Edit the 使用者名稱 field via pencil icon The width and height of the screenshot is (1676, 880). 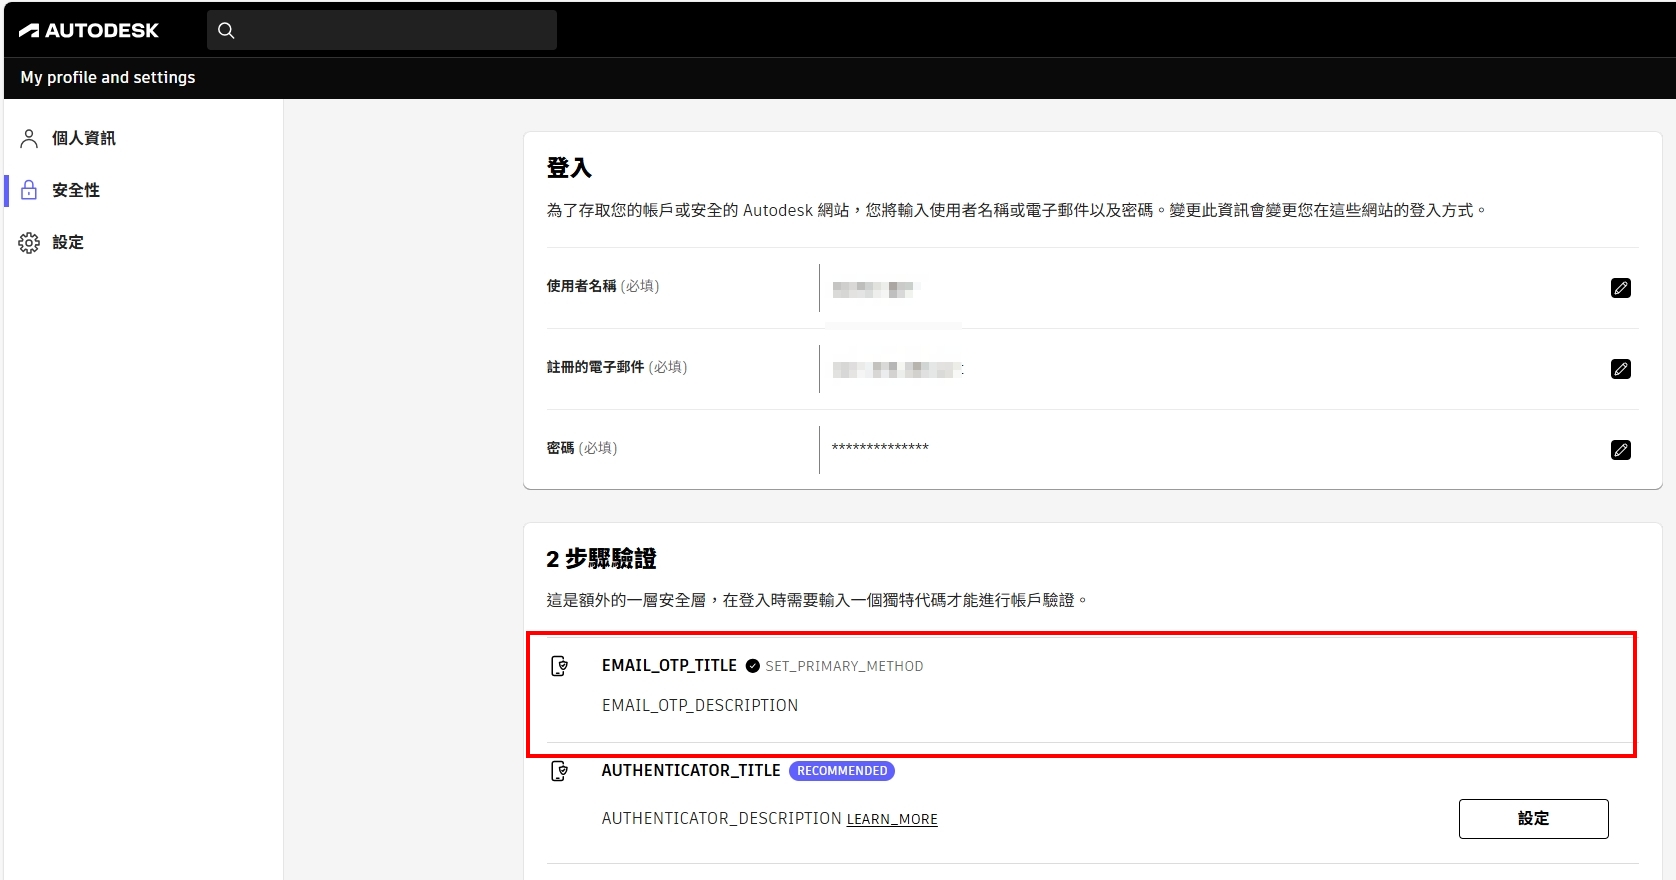1620,288
